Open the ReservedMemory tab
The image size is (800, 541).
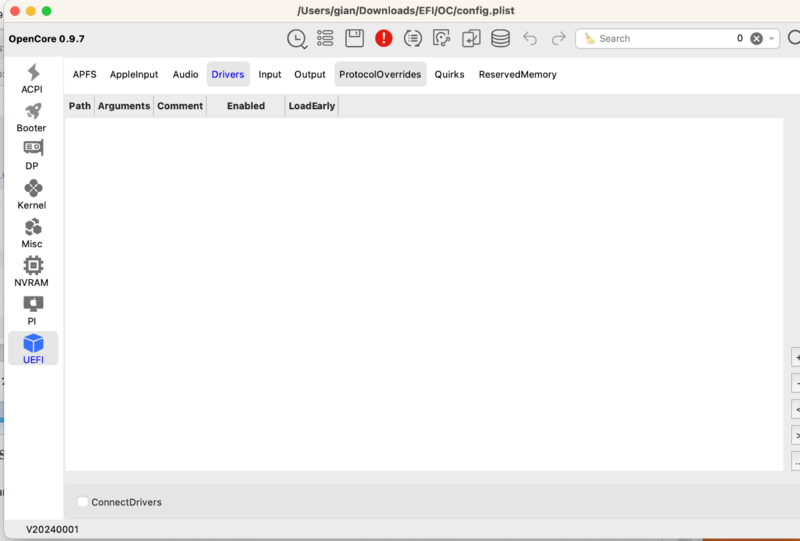coord(517,75)
